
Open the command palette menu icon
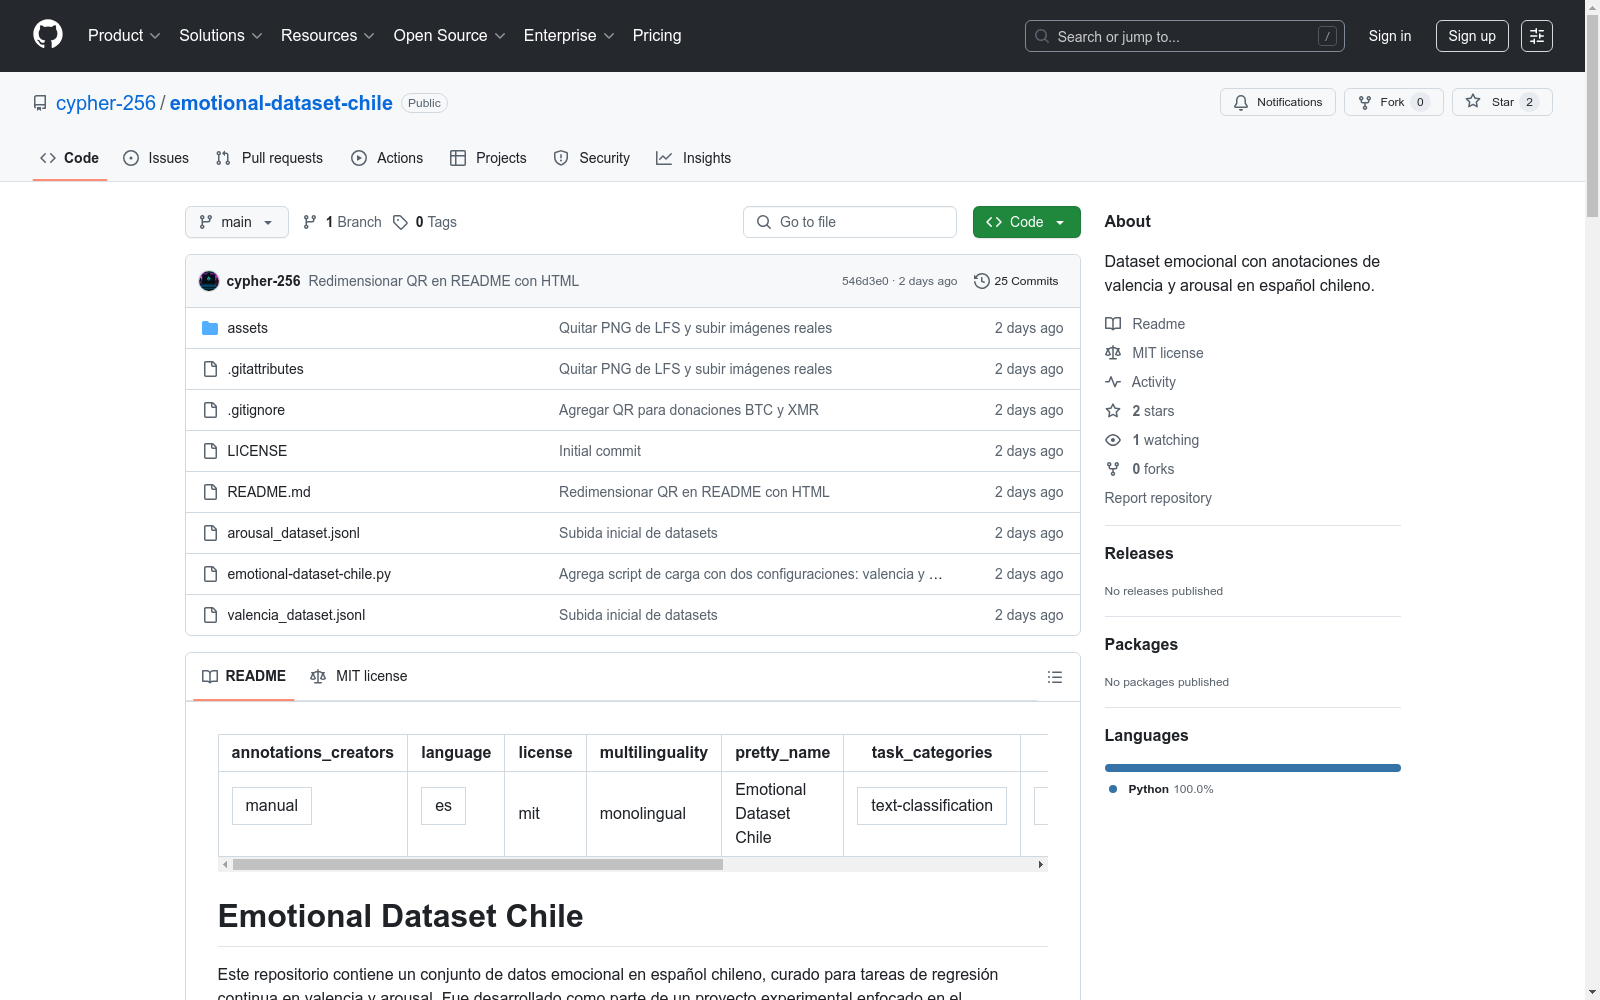pyautogui.click(x=1536, y=36)
